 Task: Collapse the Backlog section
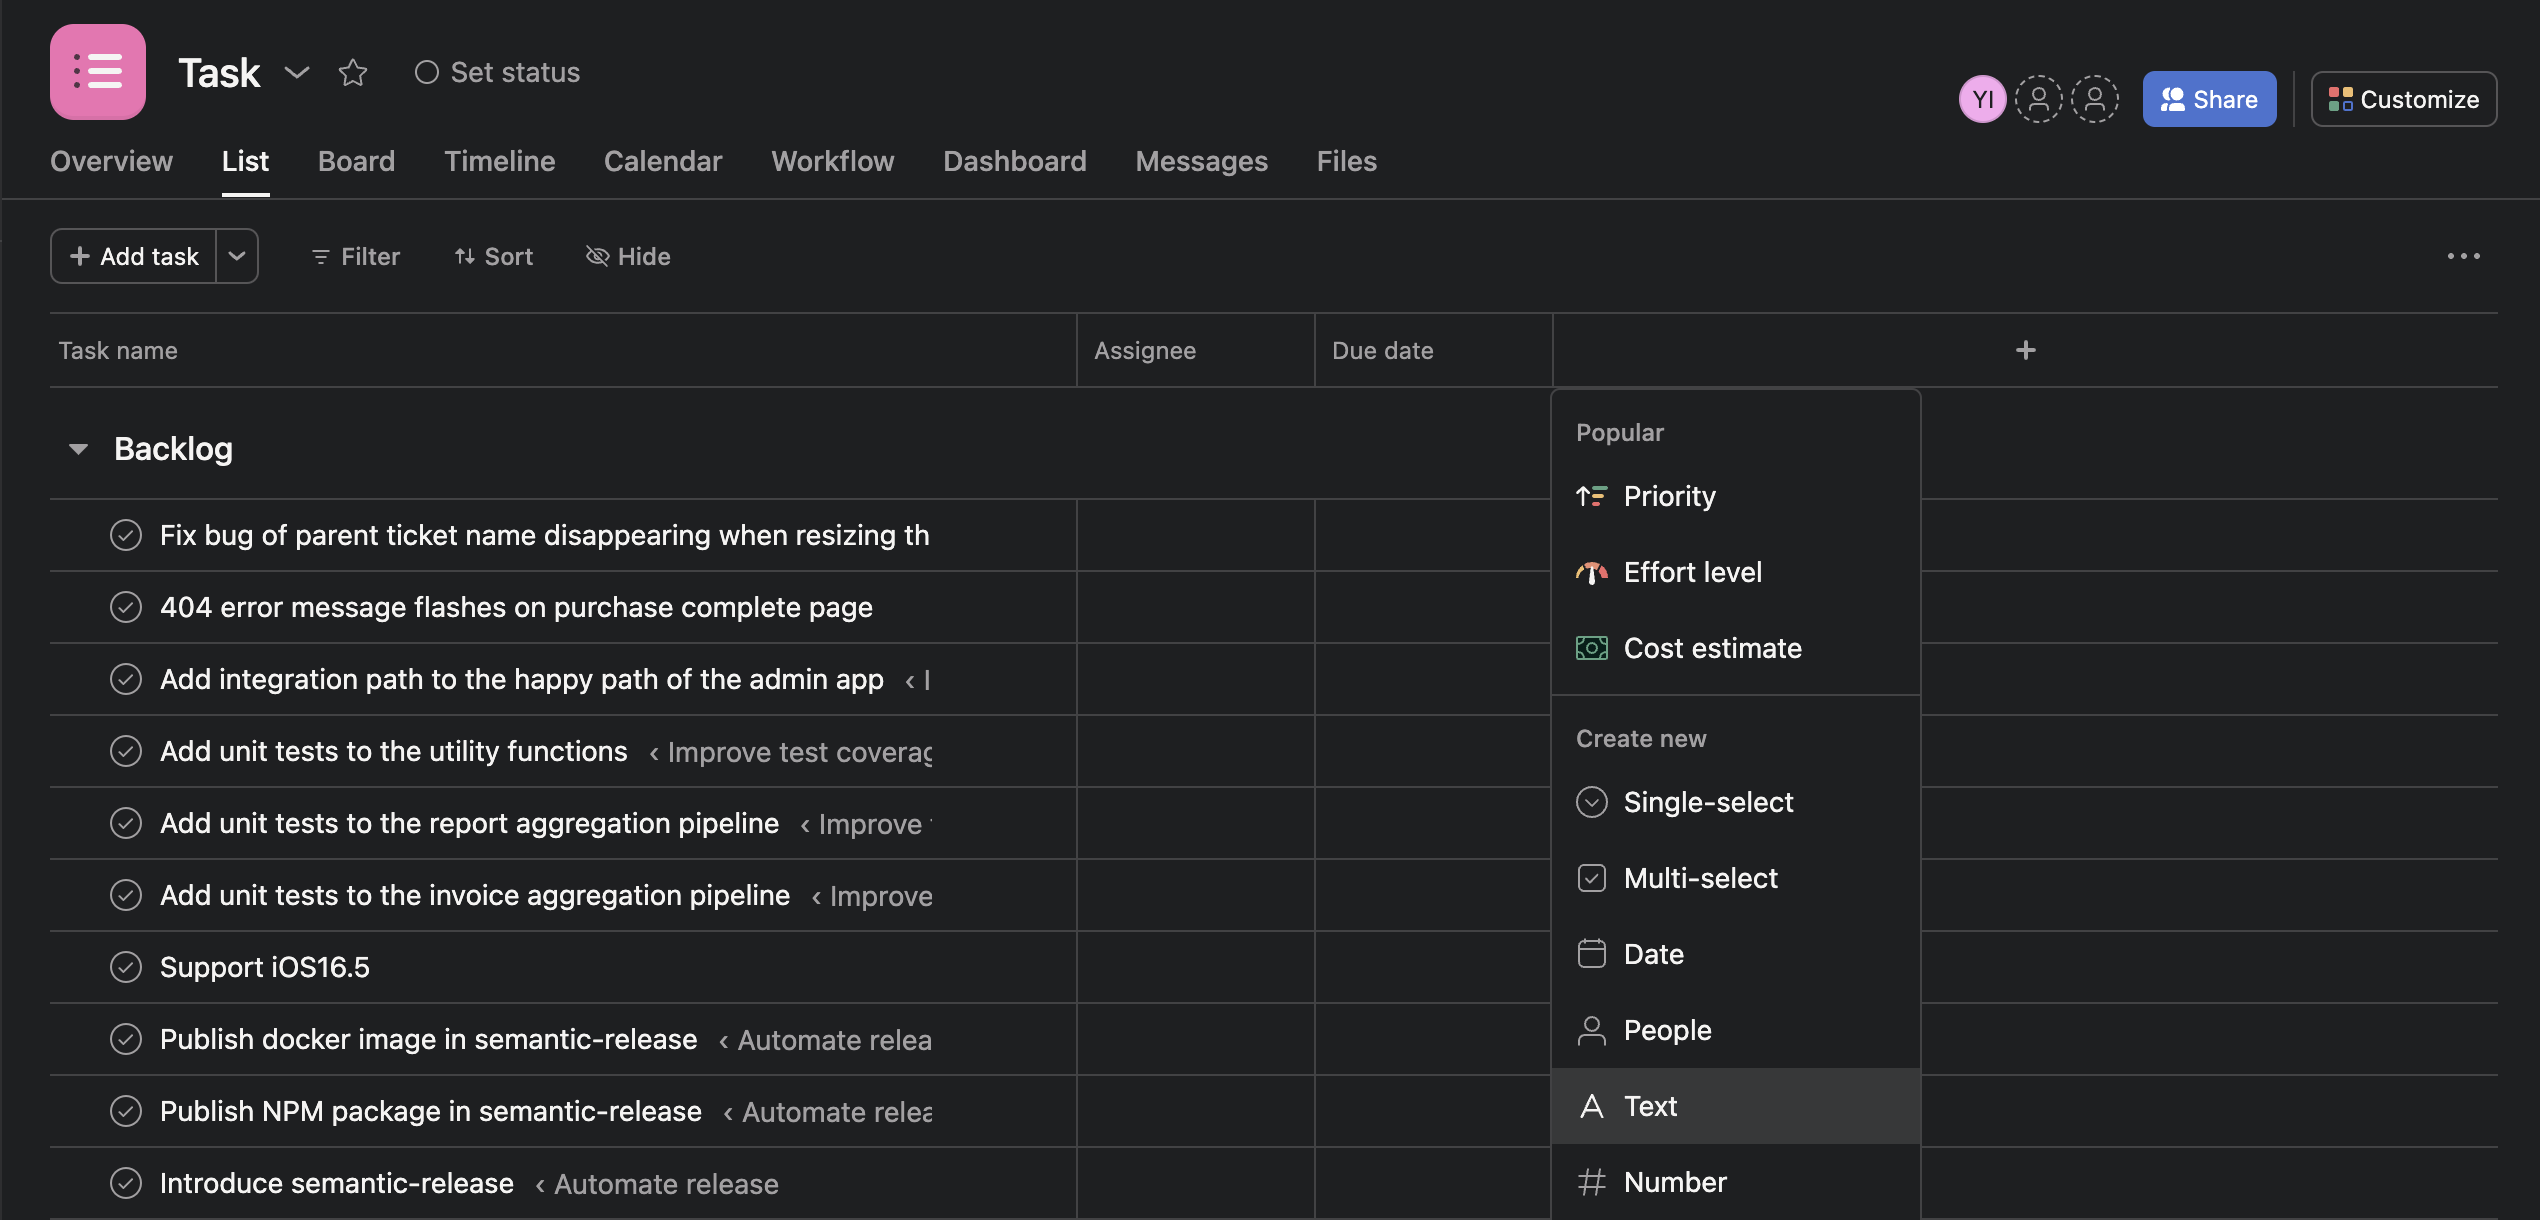pos(78,448)
